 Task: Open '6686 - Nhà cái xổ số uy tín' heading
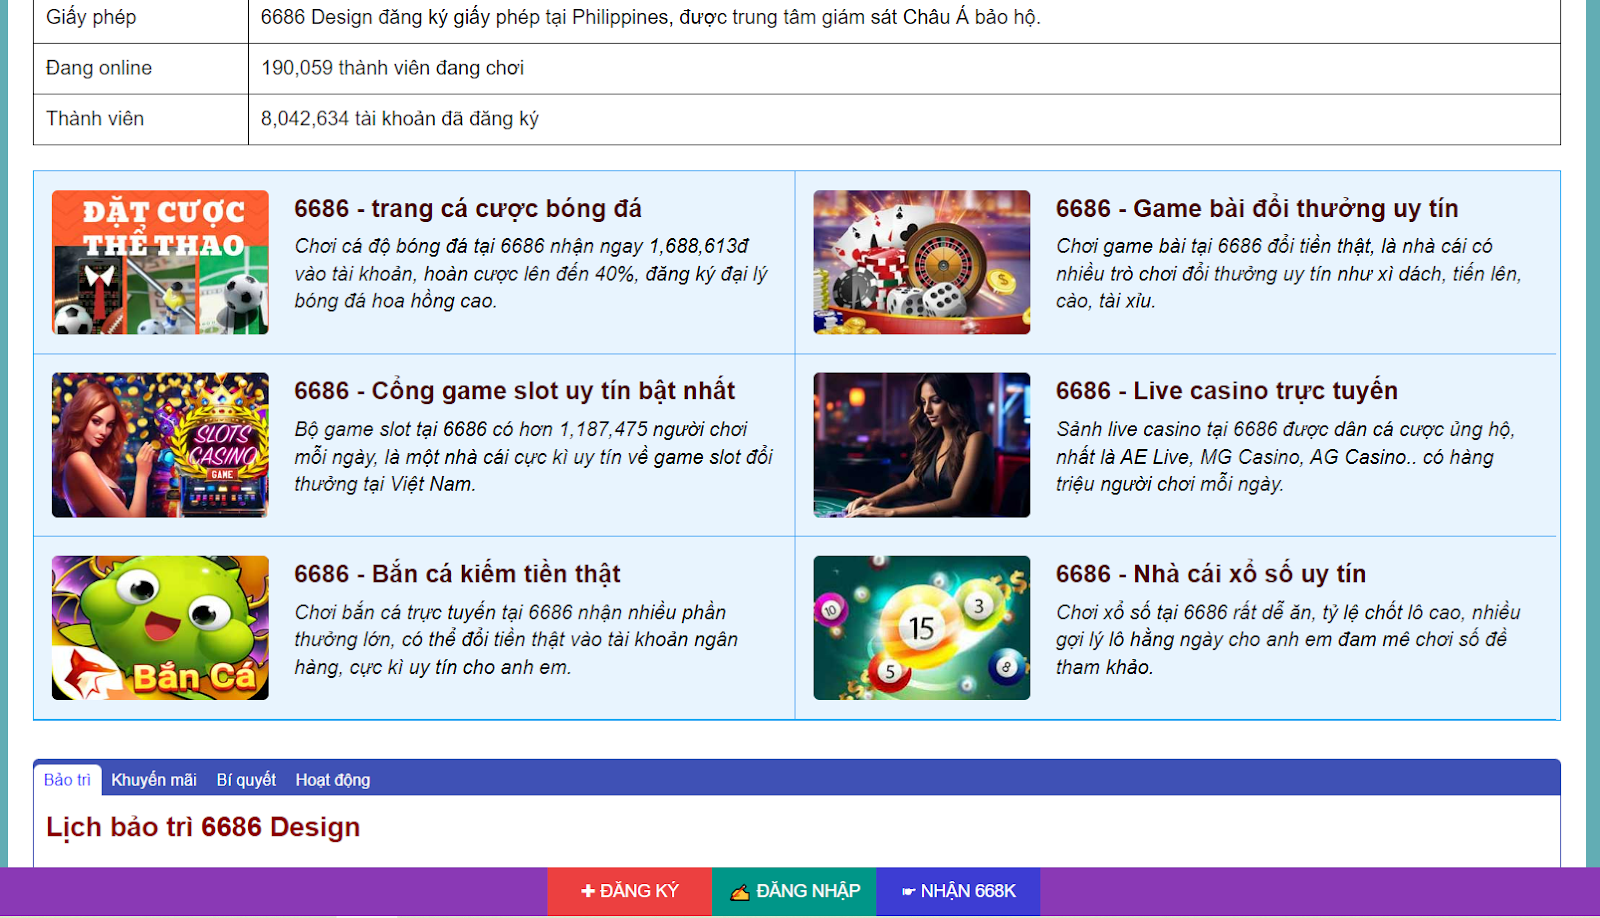coord(1211,574)
